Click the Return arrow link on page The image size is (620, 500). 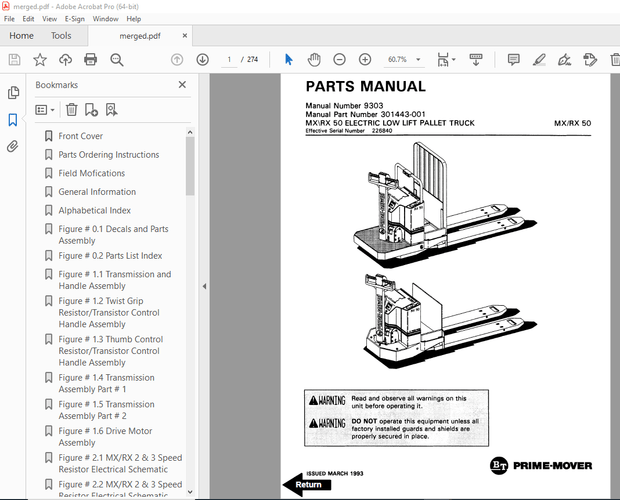click(x=307, y=485)
